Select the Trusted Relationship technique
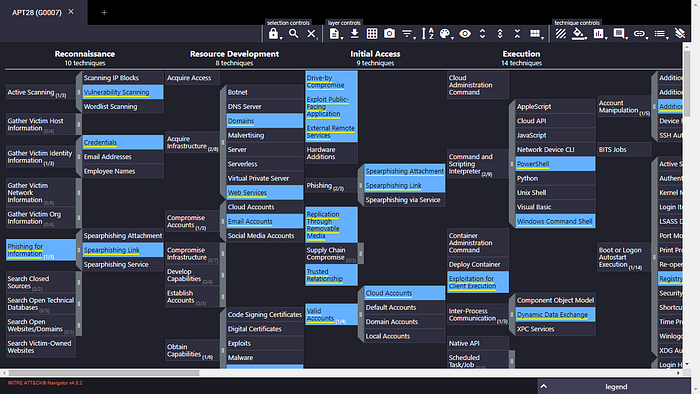Image resolution: width=700 pixels, height=394 pixels. pos(331,275)
